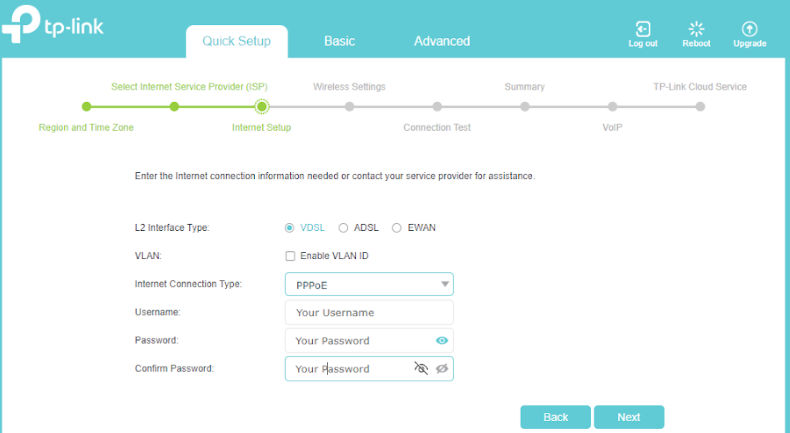Image resolution: width=790 pixels, height=433 pixels.
Task: Click the Internet Setup progress step dot
Action: pos(261,107)
